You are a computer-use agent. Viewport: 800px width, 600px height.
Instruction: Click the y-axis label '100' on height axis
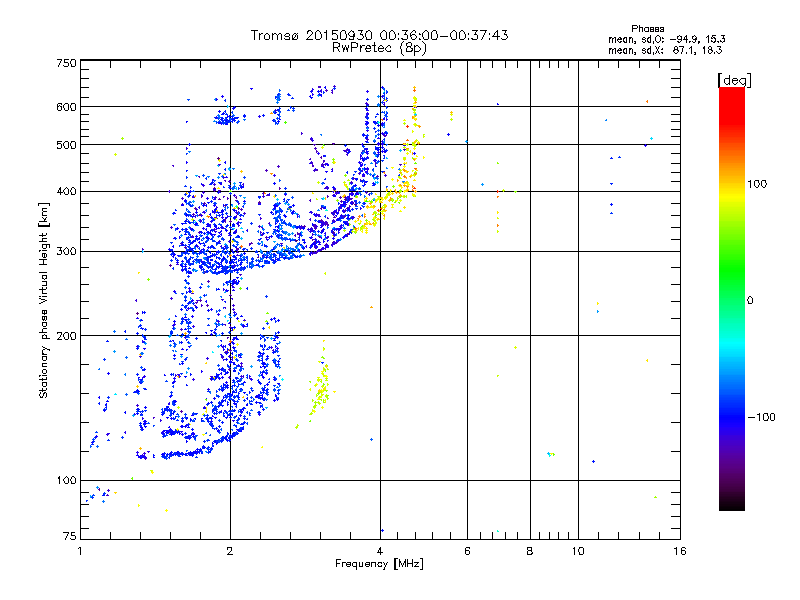67,481
